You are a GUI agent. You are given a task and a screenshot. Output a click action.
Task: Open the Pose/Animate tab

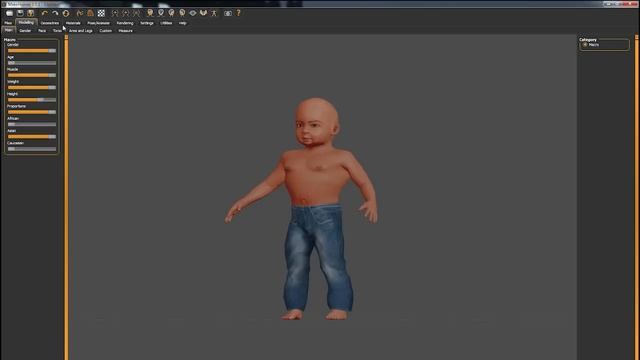[98, 23]
